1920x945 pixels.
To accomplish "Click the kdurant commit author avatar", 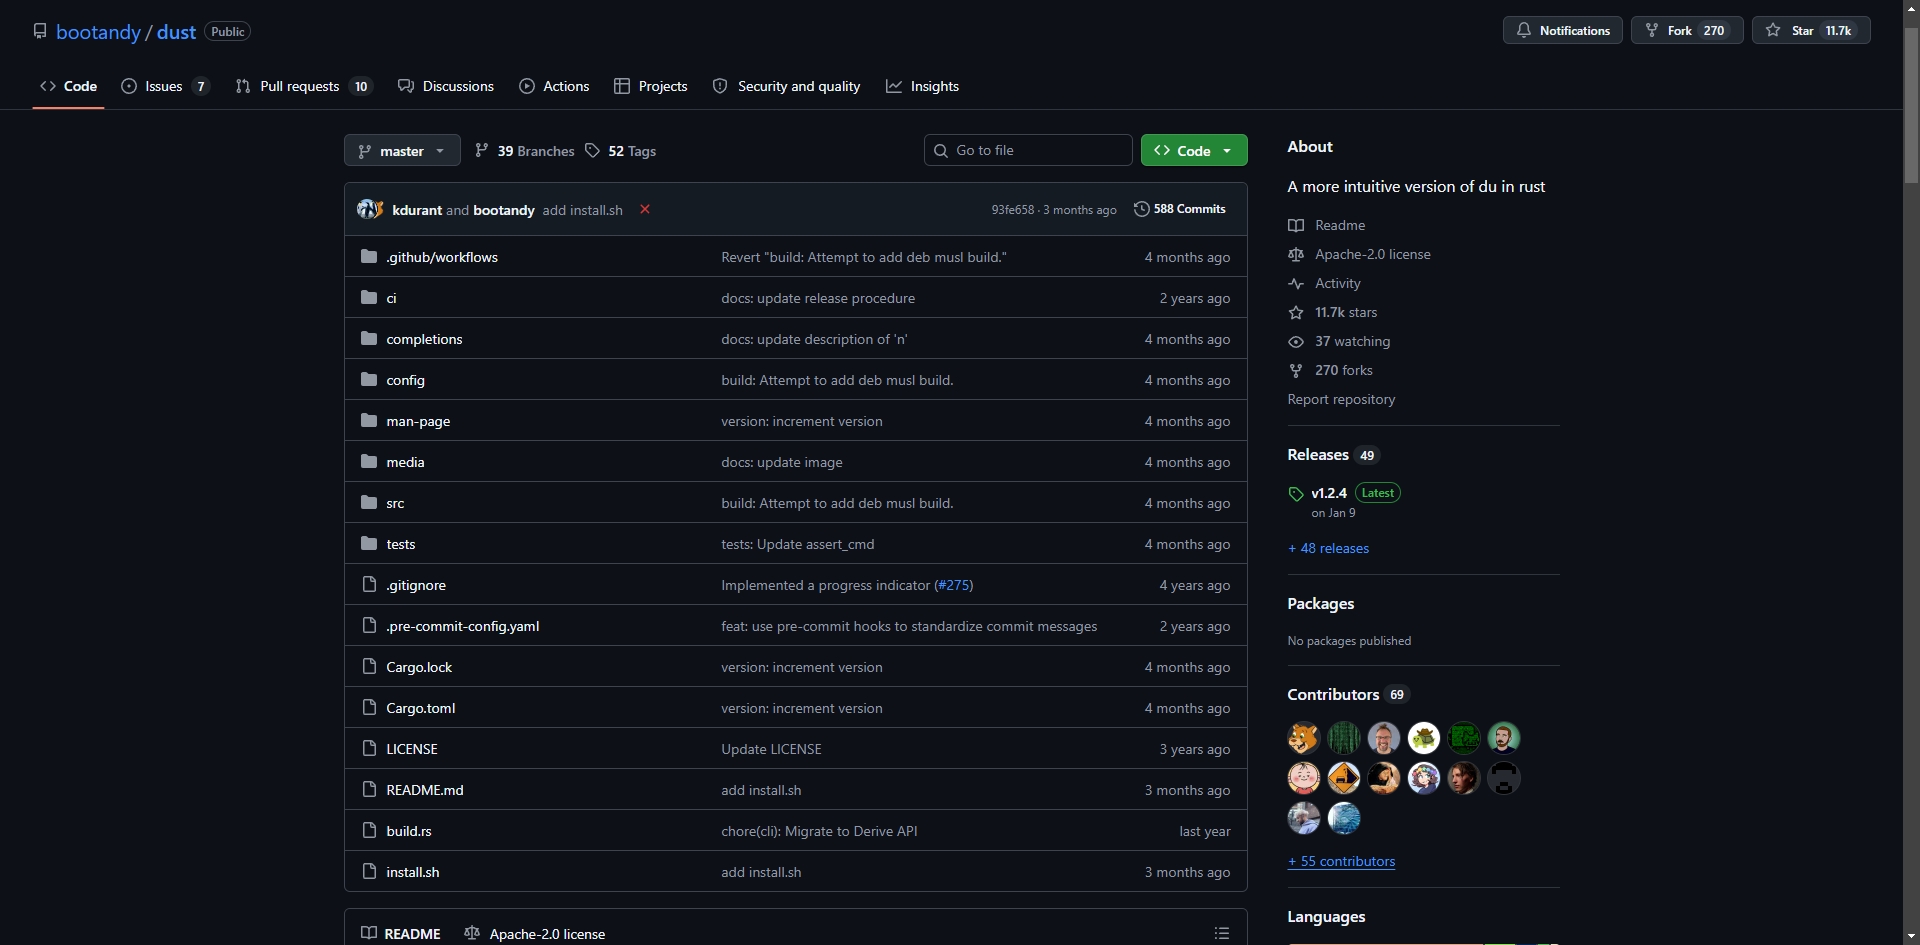I will (x=366, y=209).
